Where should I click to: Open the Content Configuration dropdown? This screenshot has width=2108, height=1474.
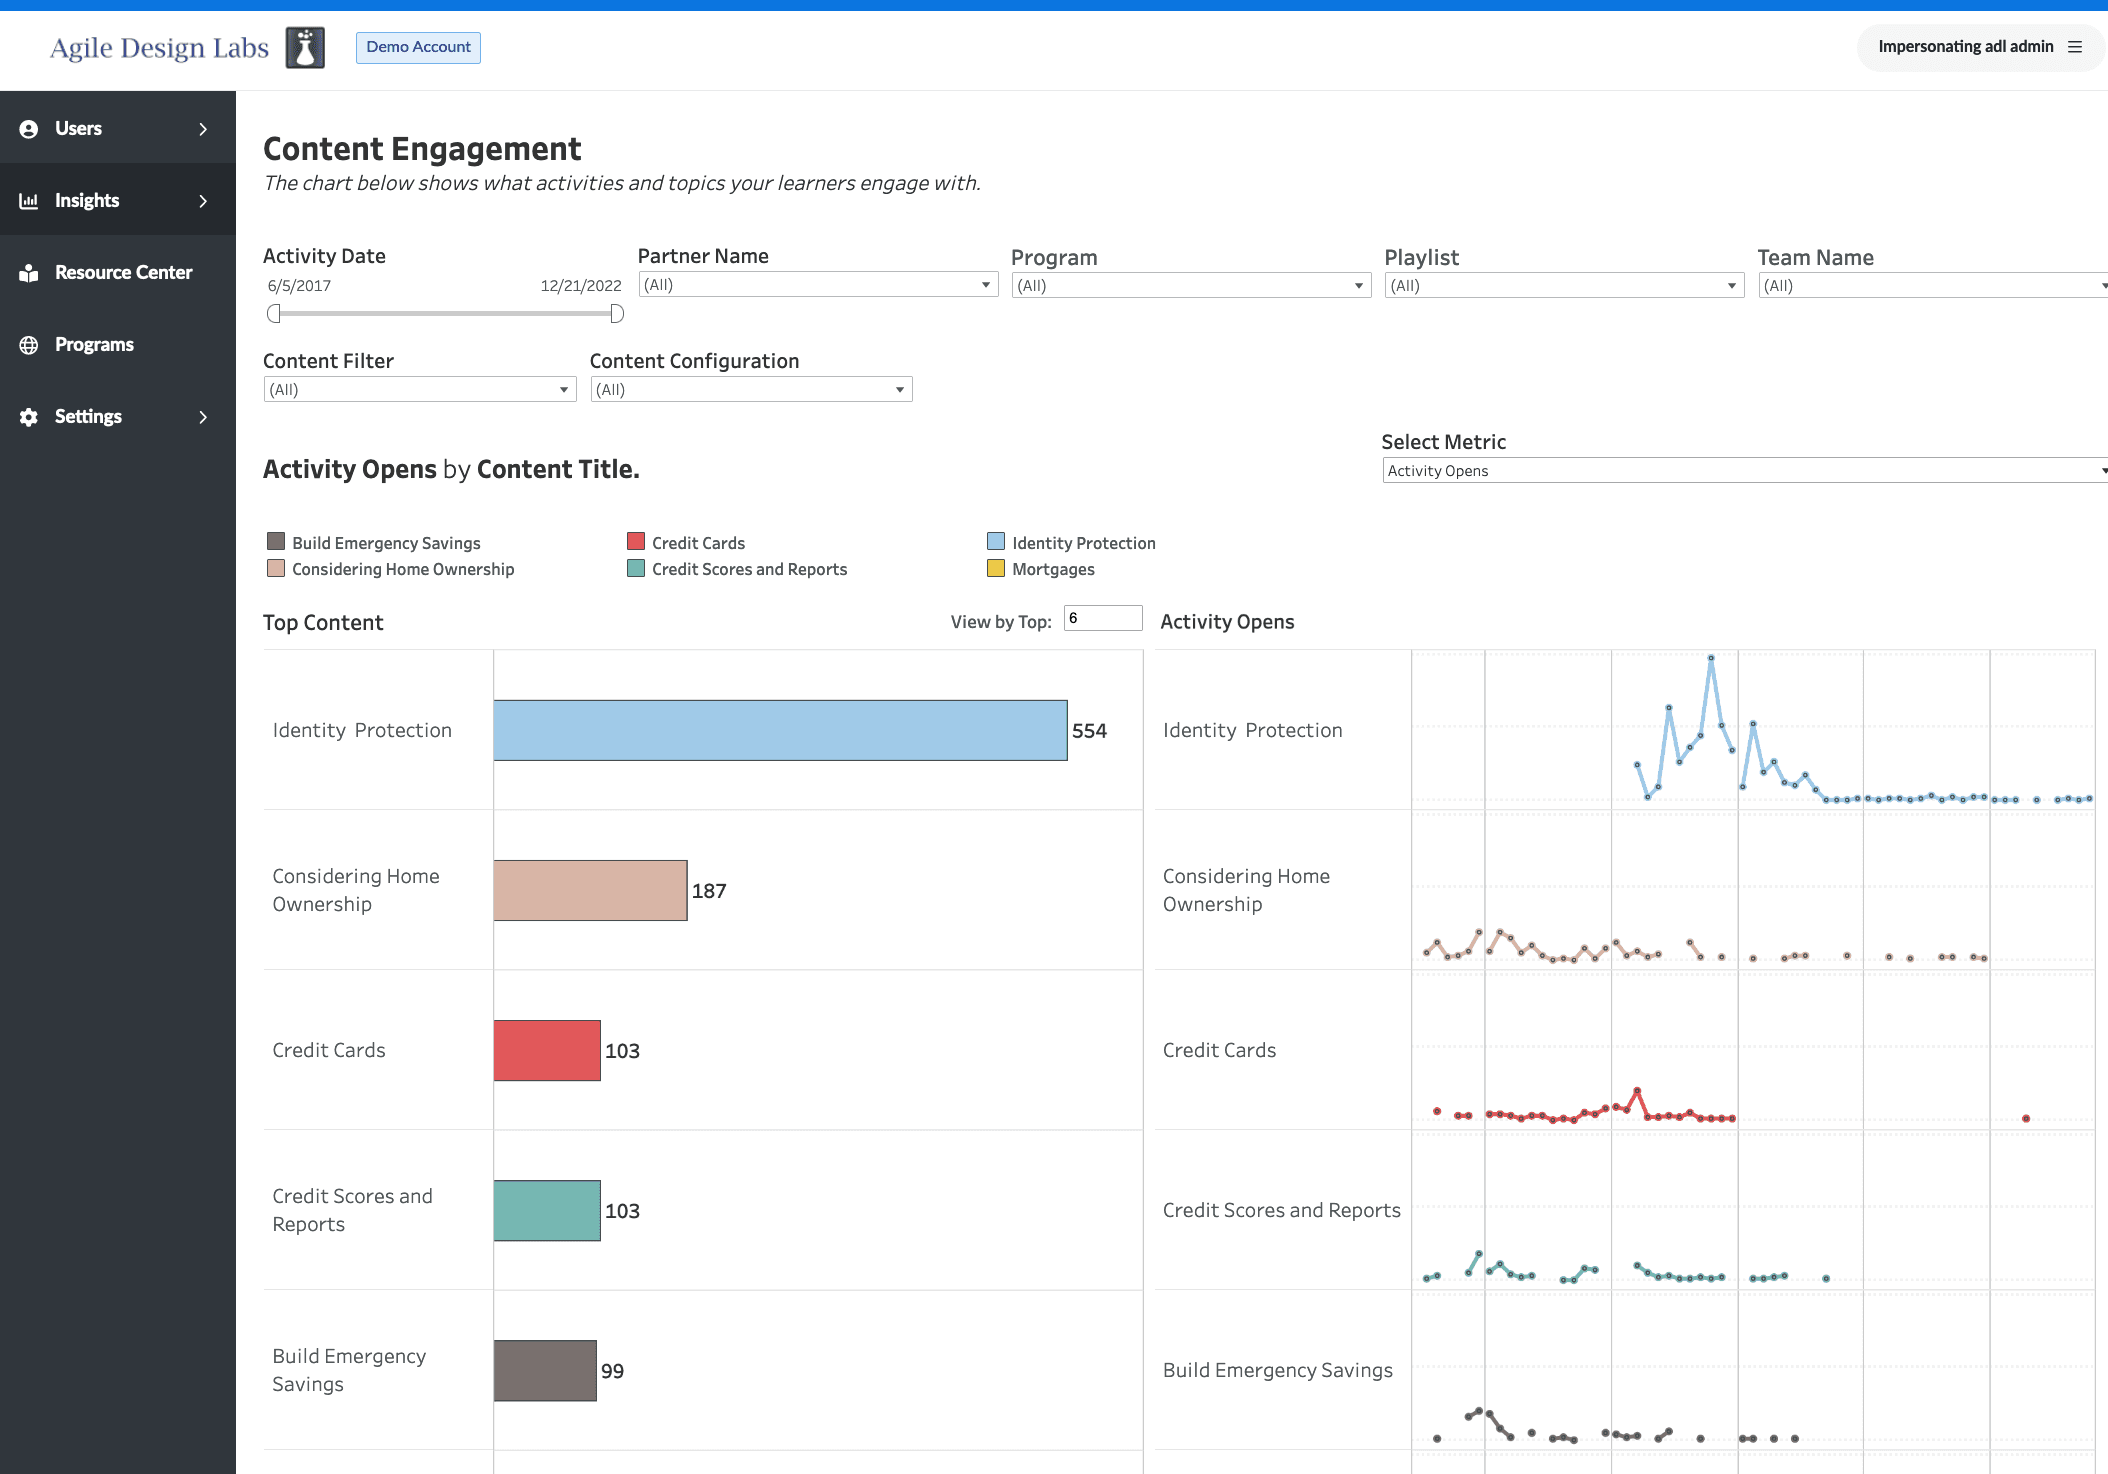click(x=751, y=390)
